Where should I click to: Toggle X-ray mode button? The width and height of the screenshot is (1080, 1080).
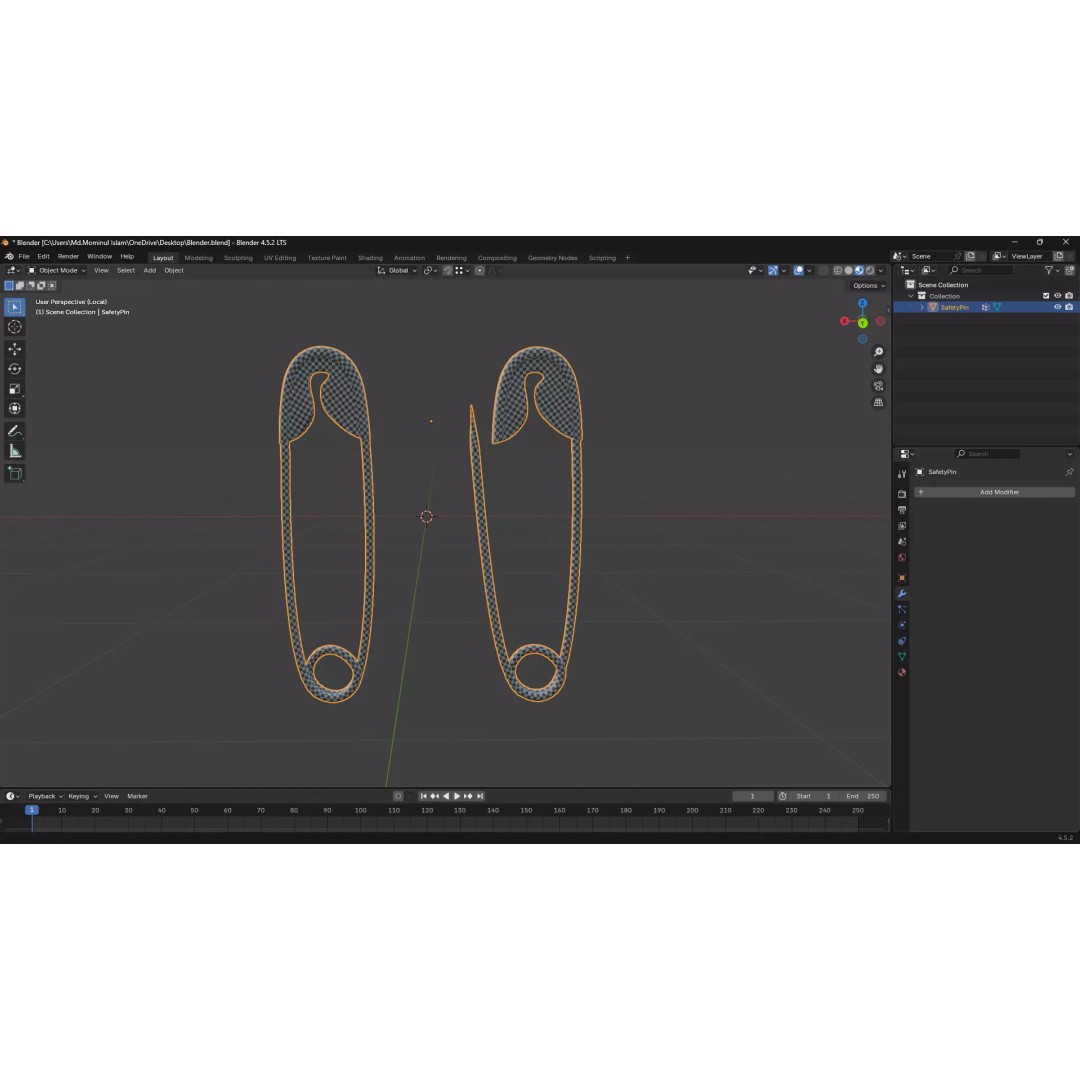point(823,271)
